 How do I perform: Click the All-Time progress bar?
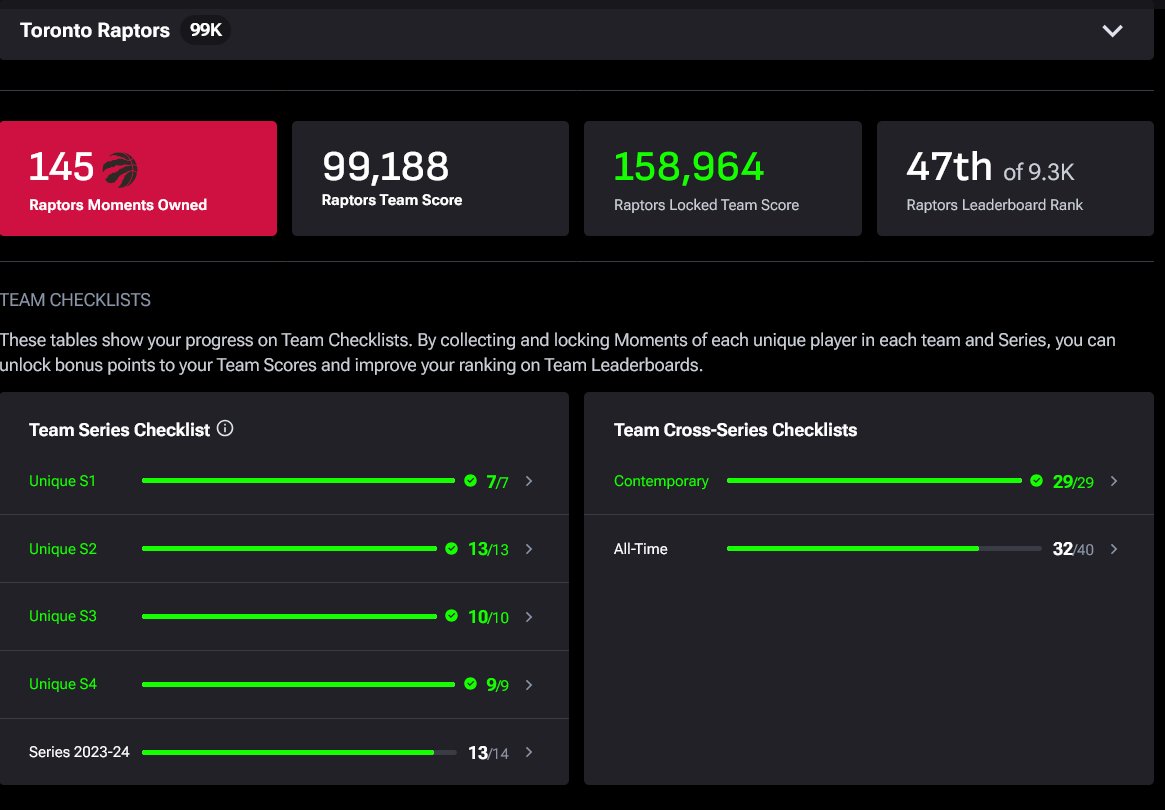(884, 548)
